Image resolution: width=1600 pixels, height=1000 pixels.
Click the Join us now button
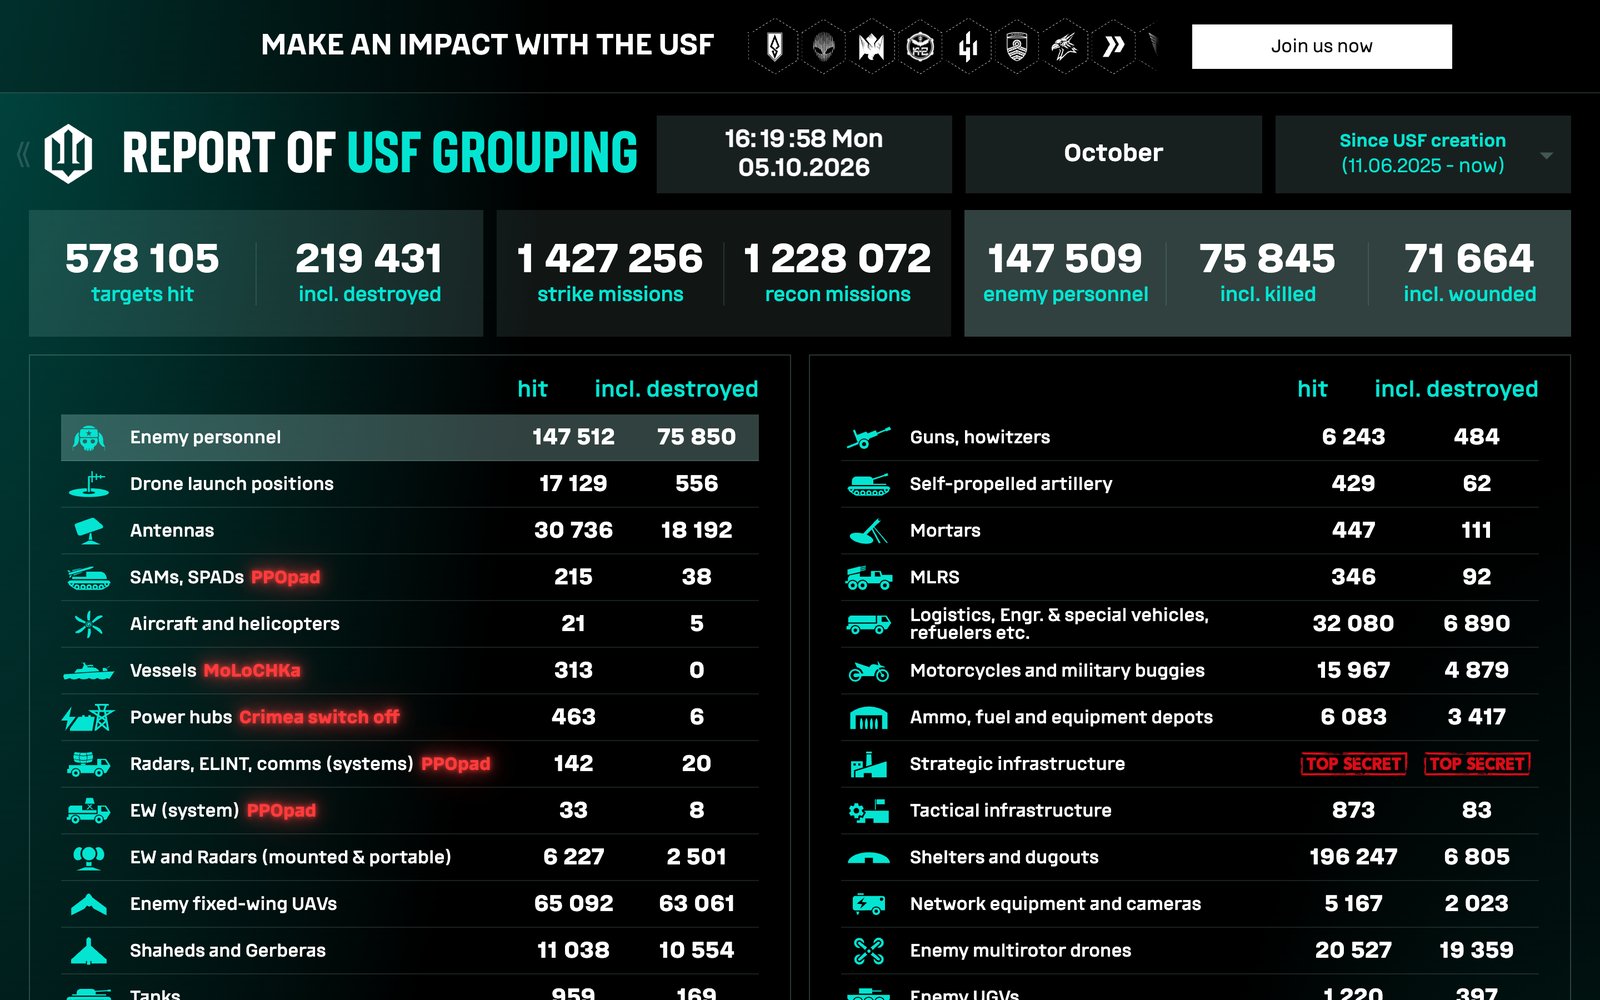pyautogui.click(x=1321, y=46)
